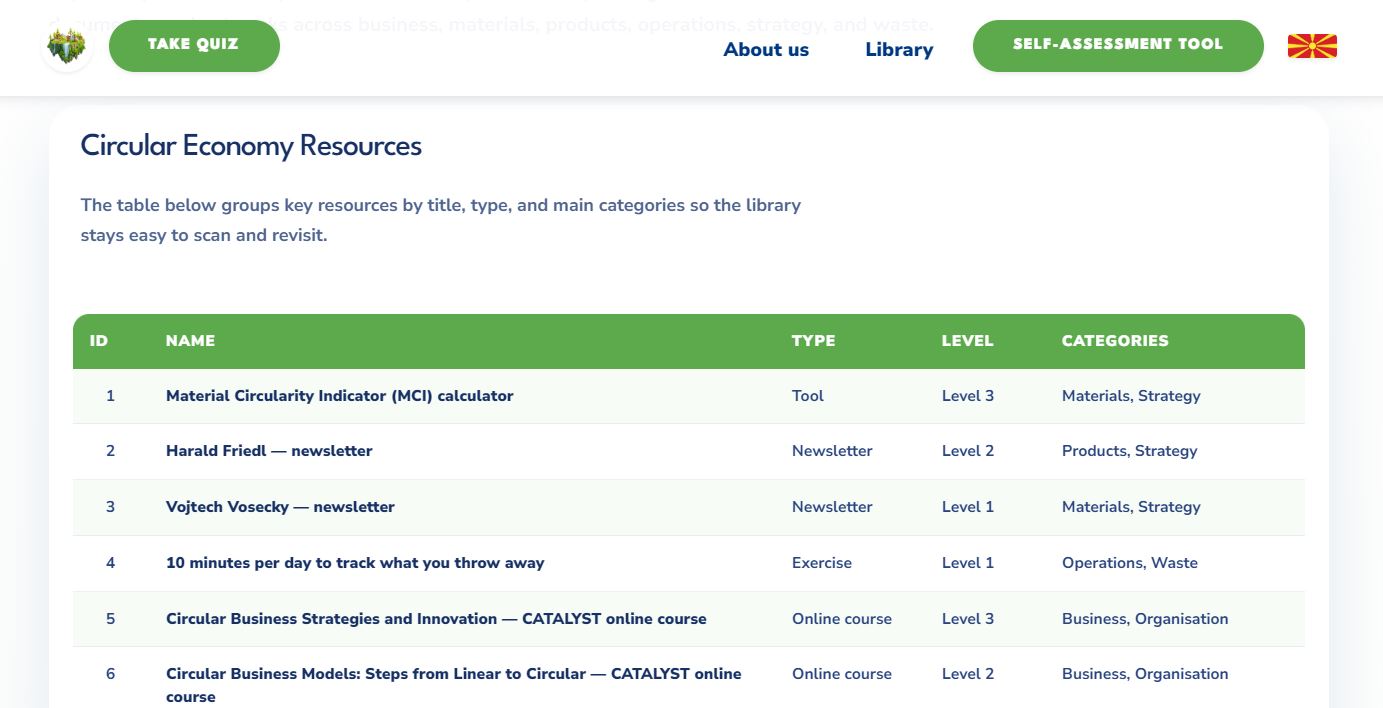Click 'Level 1' in Vojtech Vosecky row
The width and height of the screenshot is (1383, 708).
click(968, 507)
